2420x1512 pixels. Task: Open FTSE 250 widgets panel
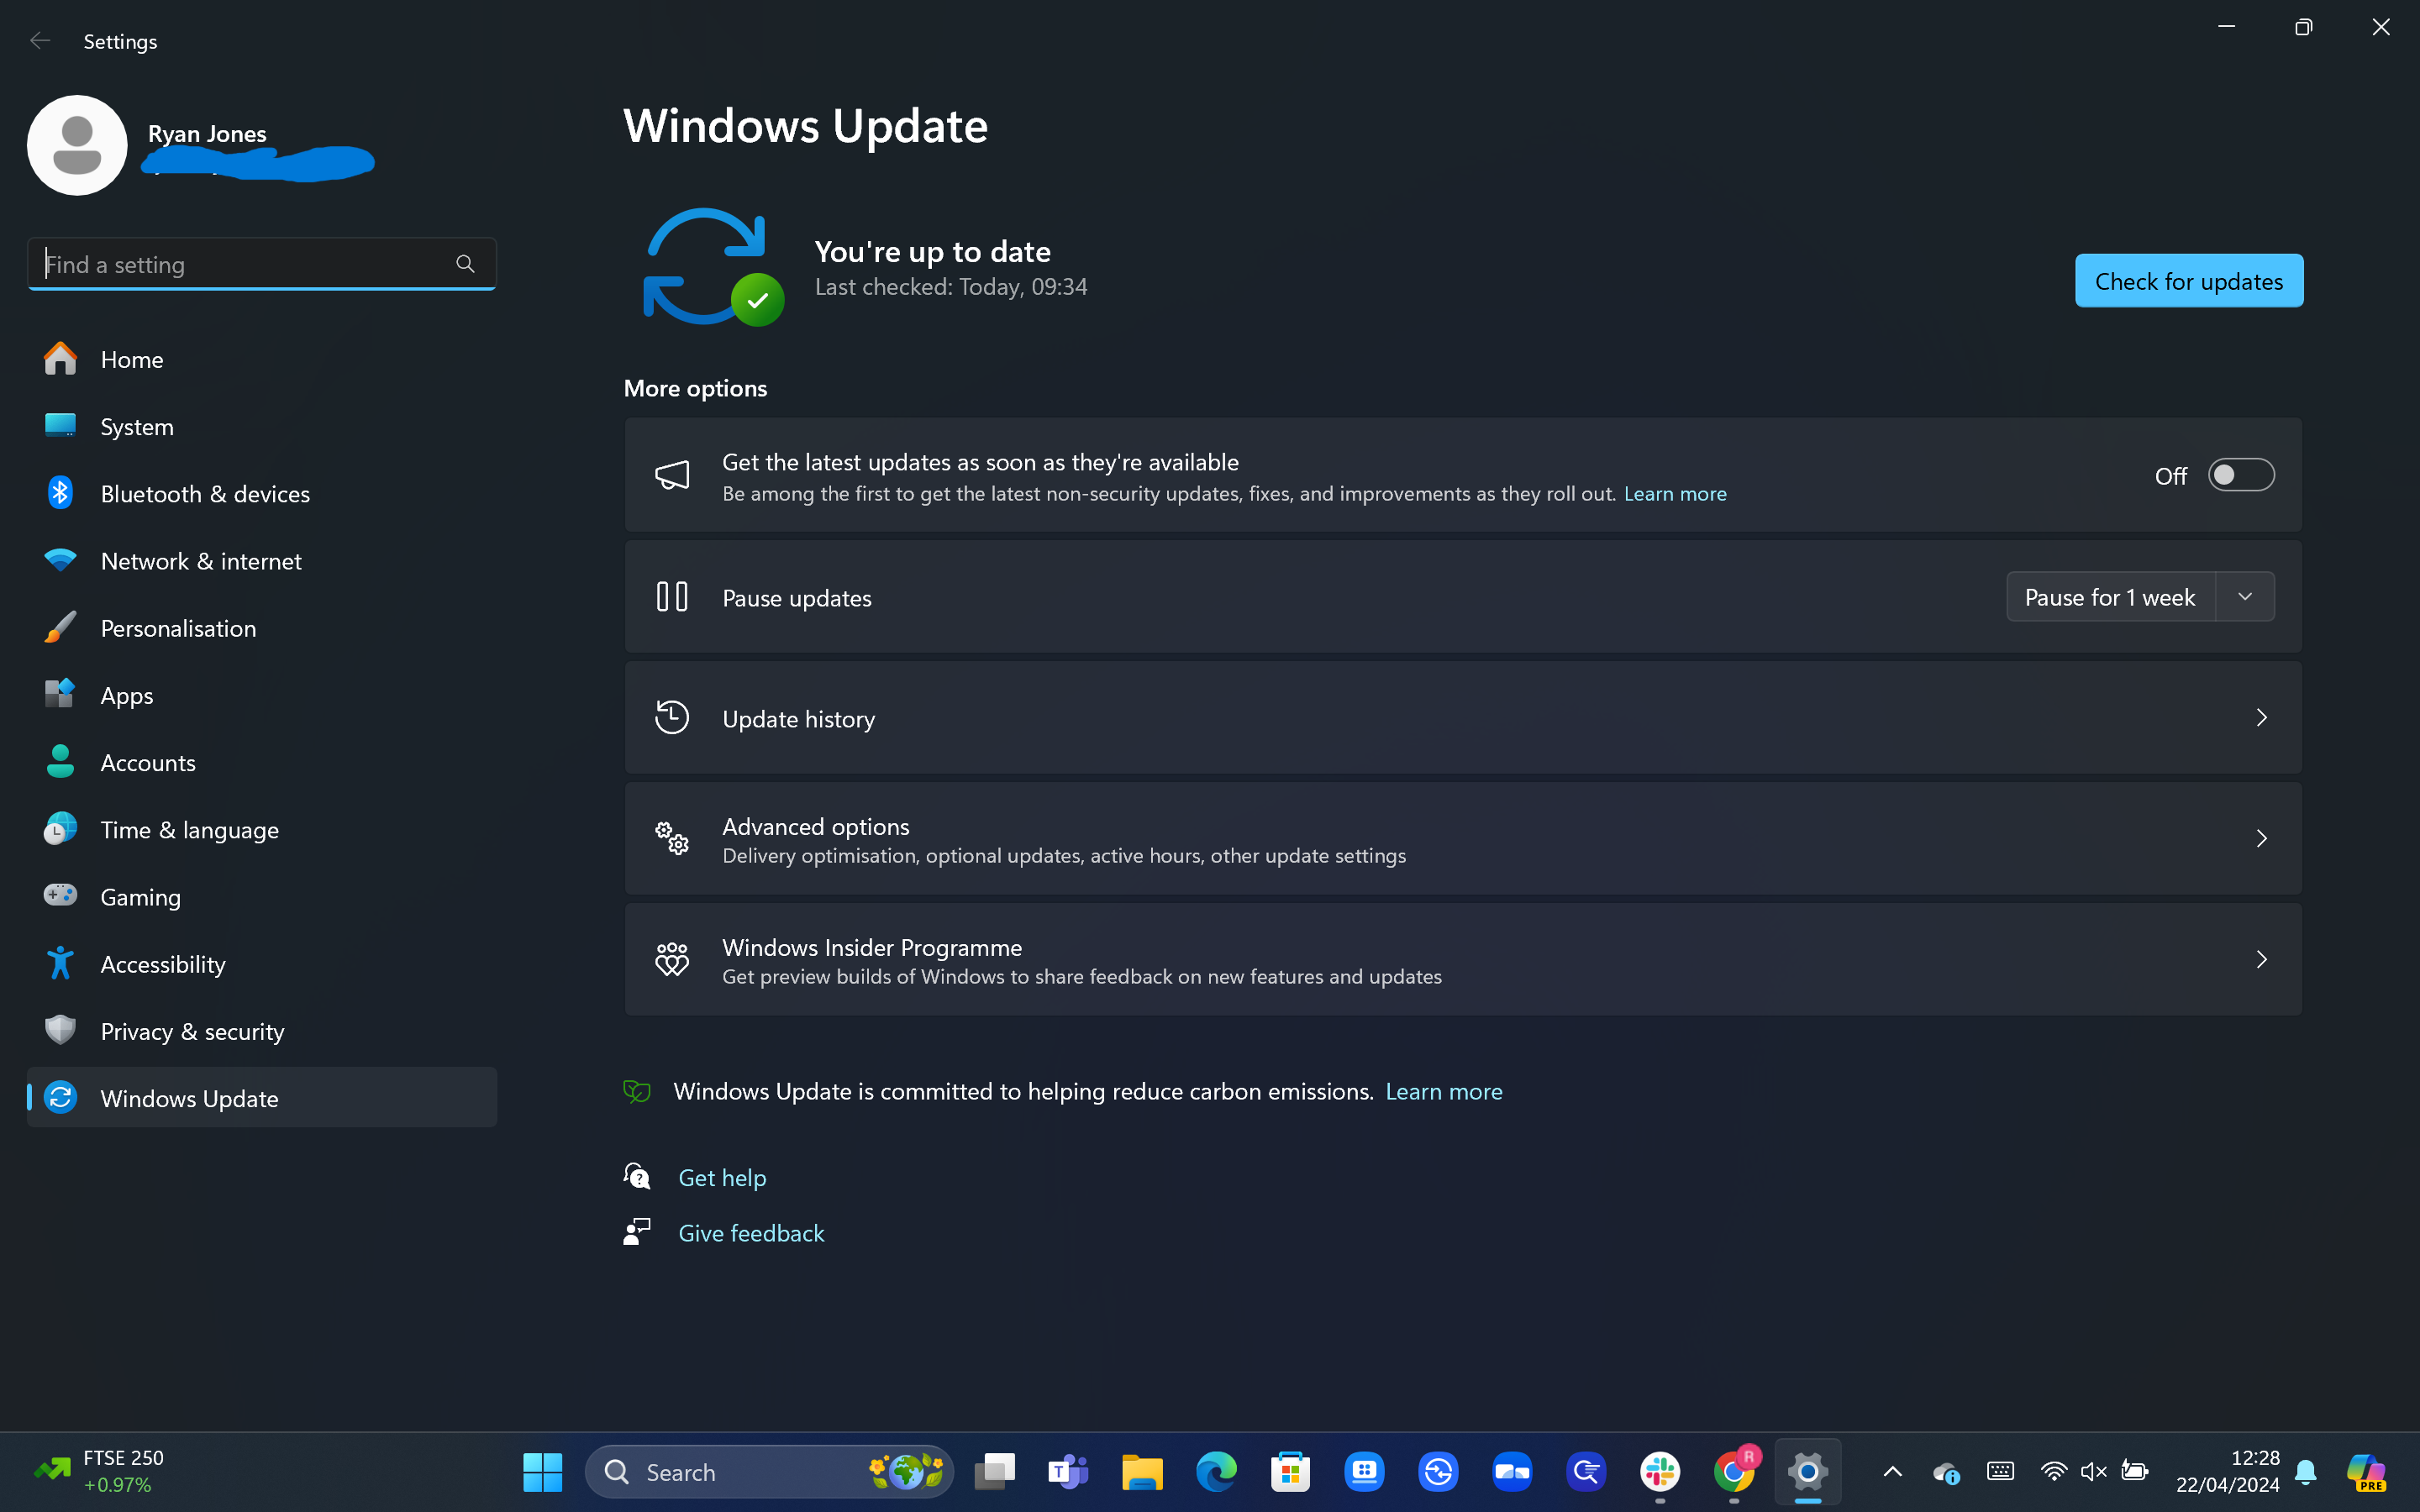point(98,1471)
